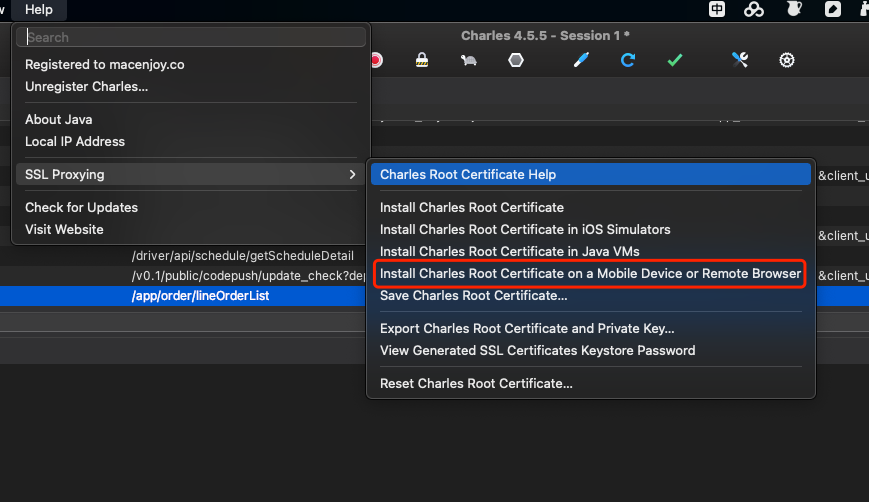The width and height of the screenshot is (869, 502).
Task: Click the blue Repeat arrow icon
Action: (x=628, y=60)
